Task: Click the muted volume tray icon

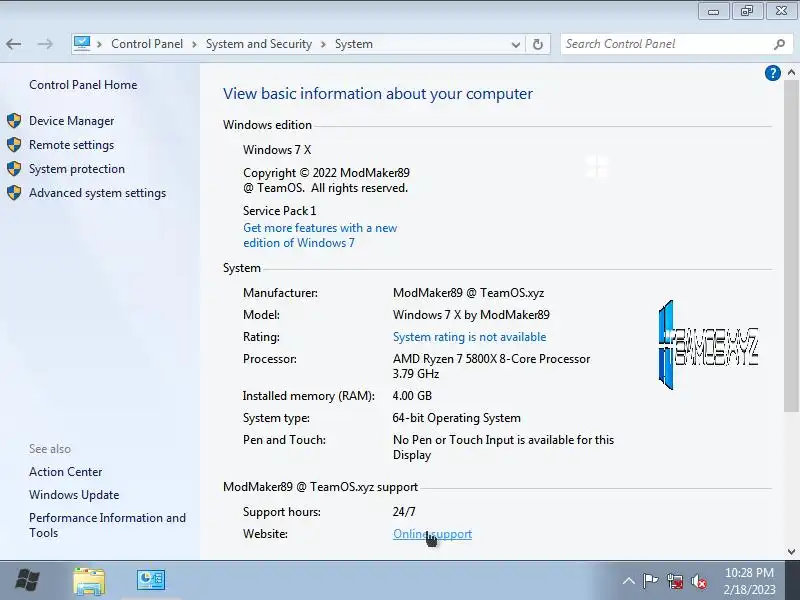Action: pyautogui.click(x=699, y=581)
